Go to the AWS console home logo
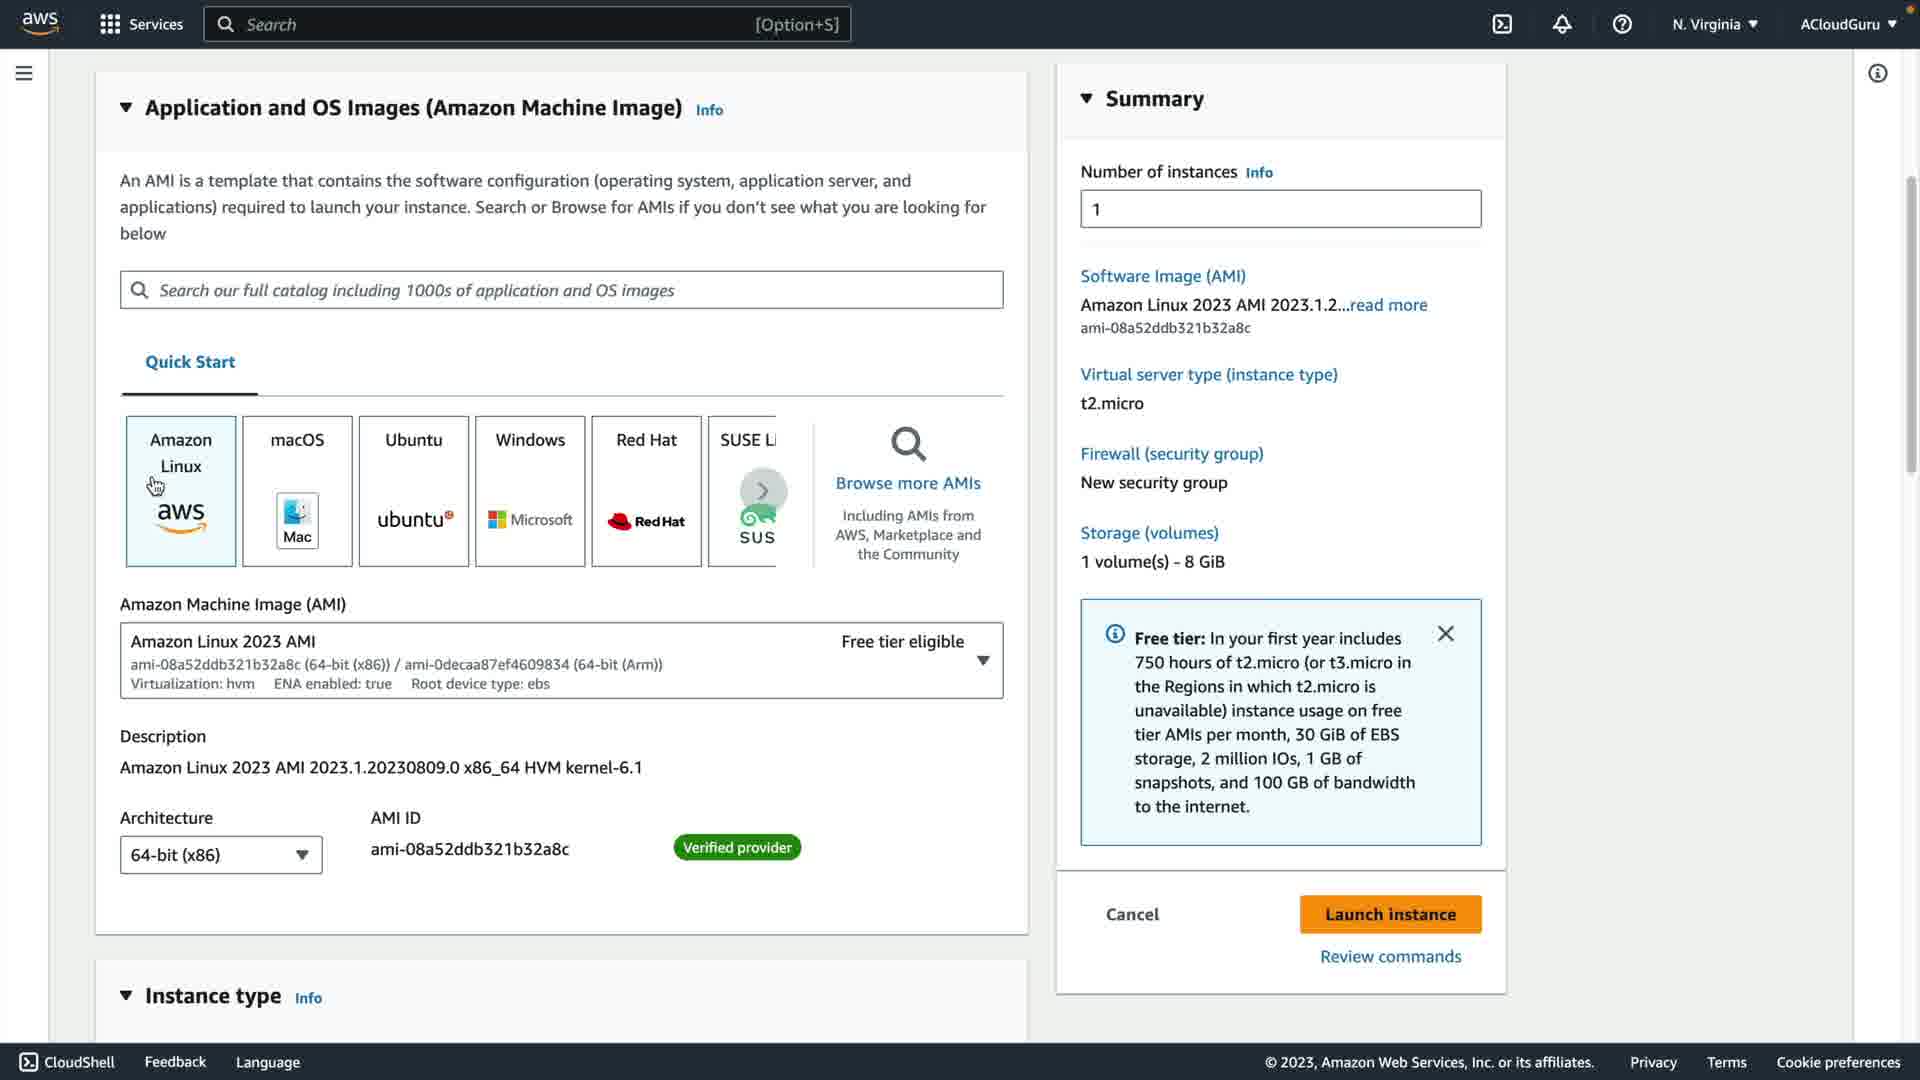The width and height of the screenshot is (1920, 1080). tap(40, 23)
